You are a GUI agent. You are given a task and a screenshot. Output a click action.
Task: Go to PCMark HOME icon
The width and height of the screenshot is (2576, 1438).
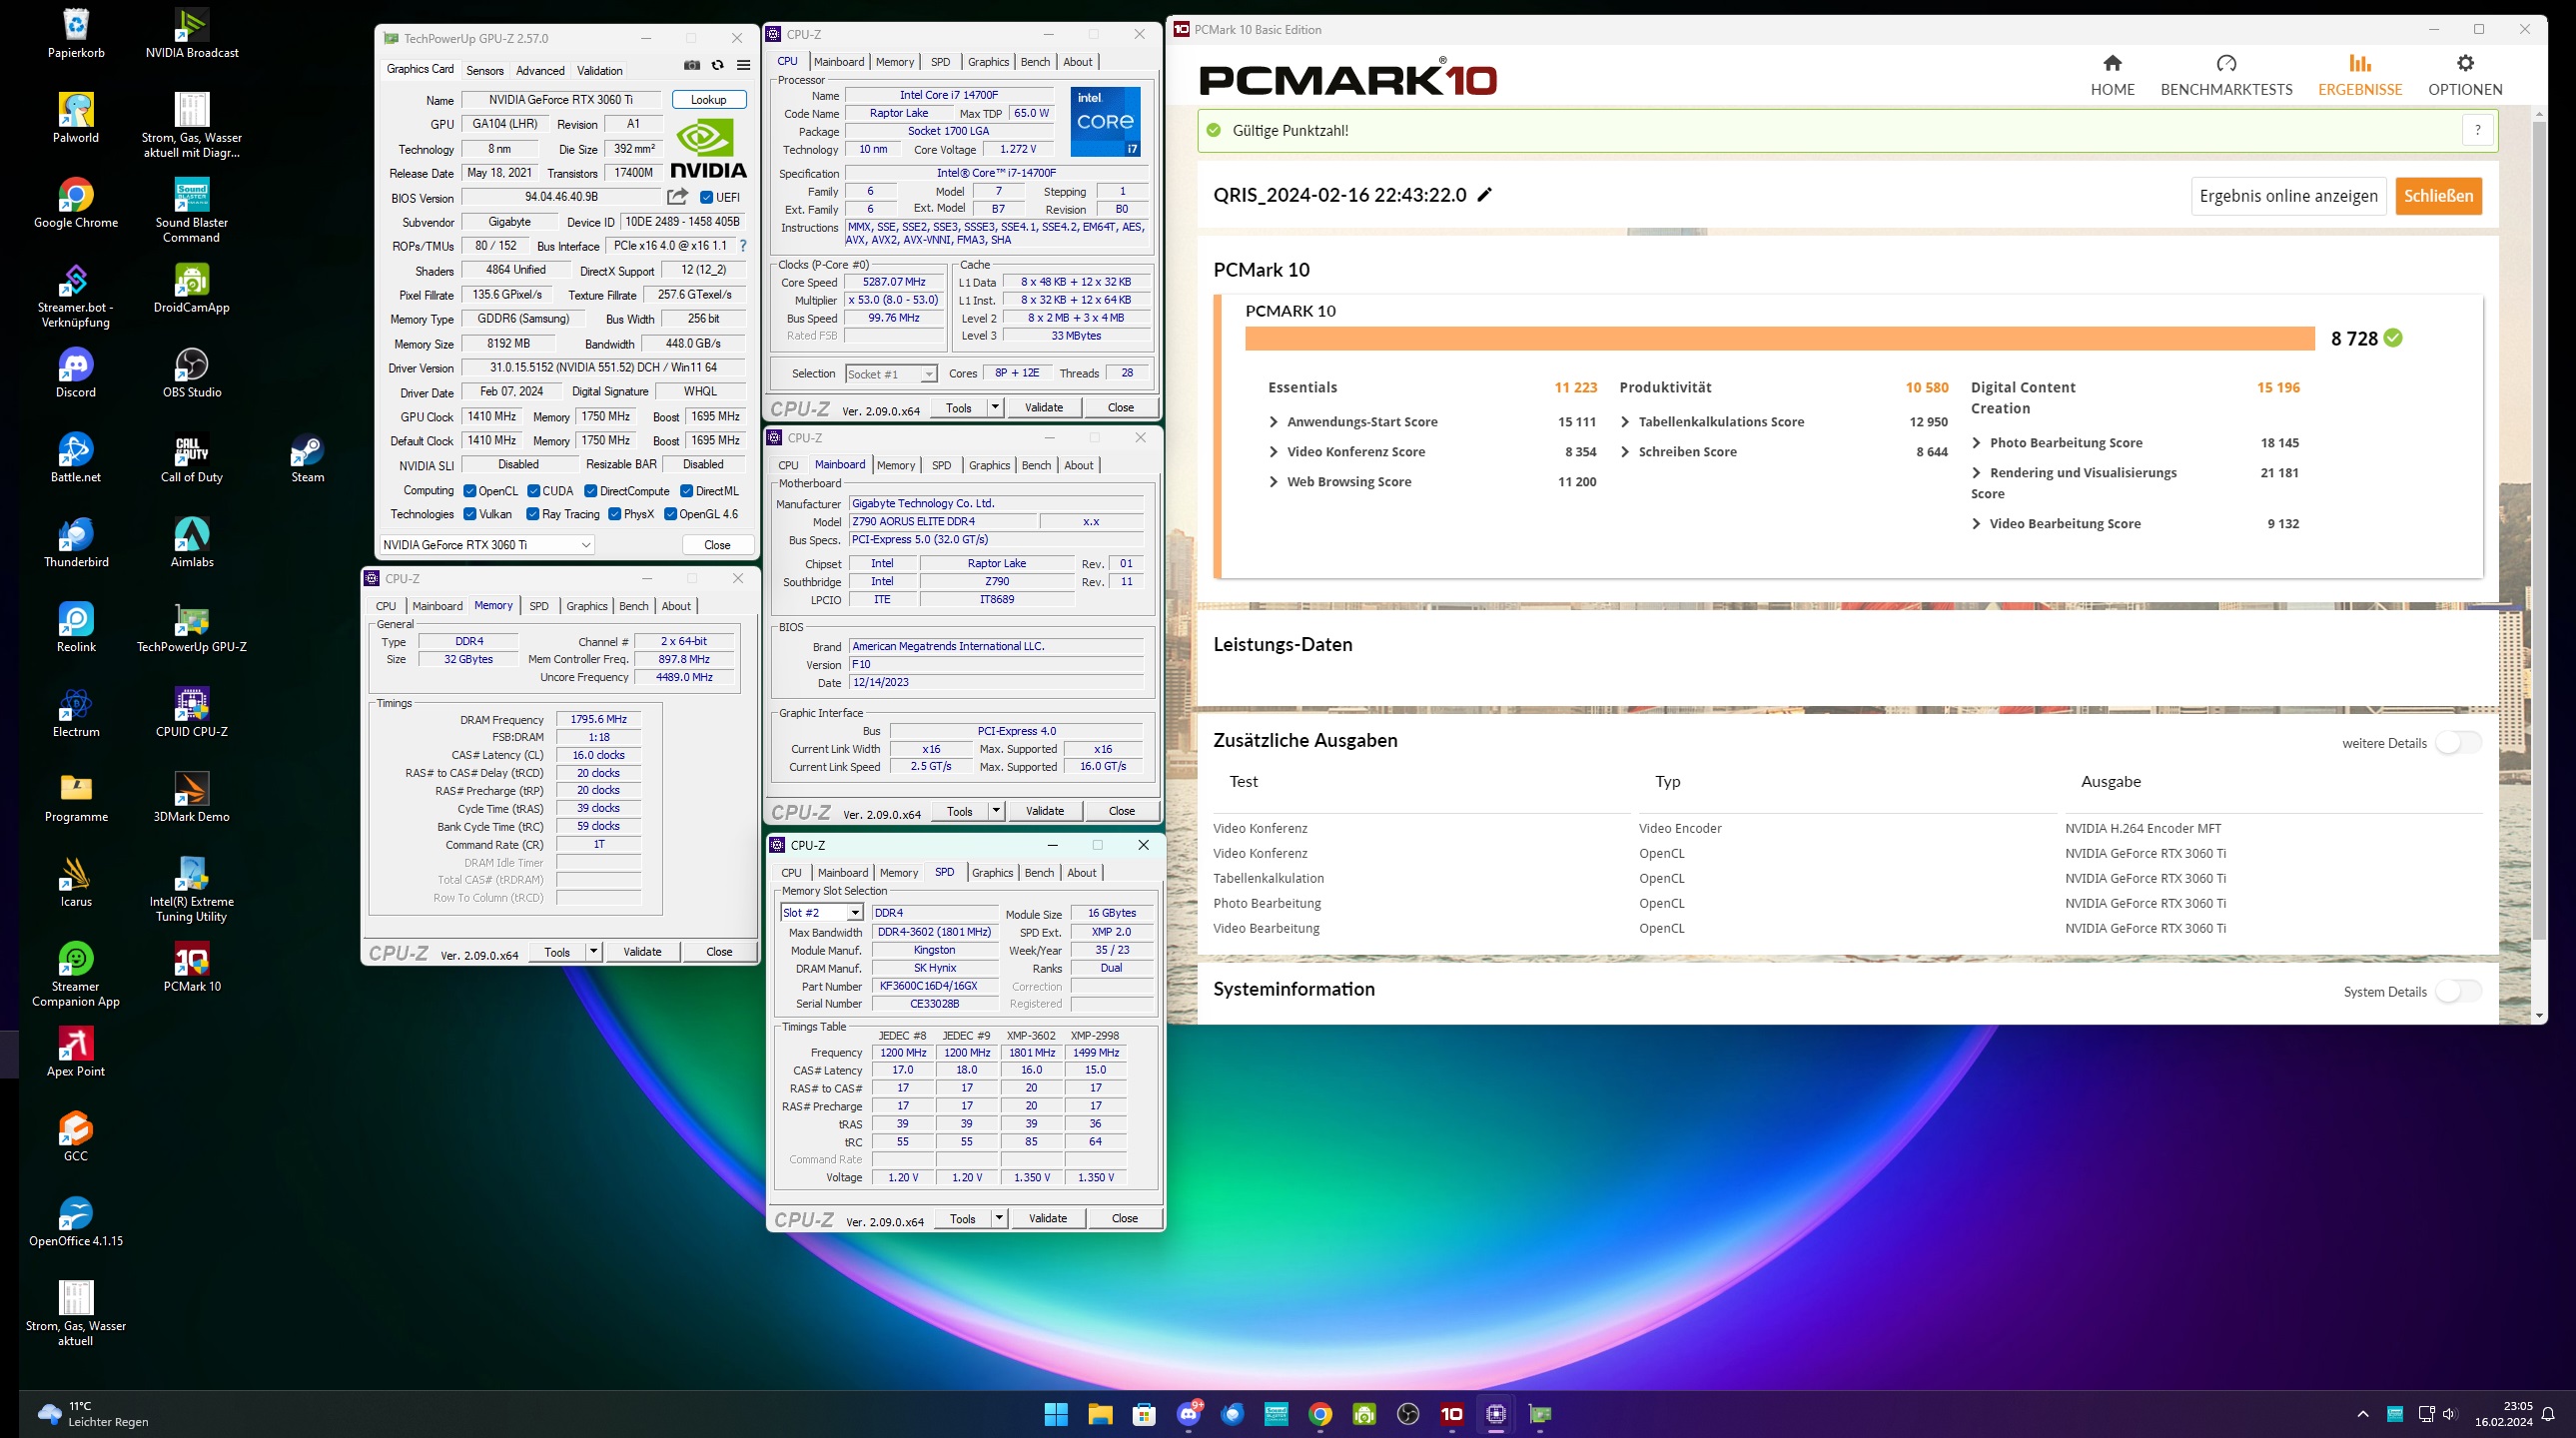[x=2112, y=64]
